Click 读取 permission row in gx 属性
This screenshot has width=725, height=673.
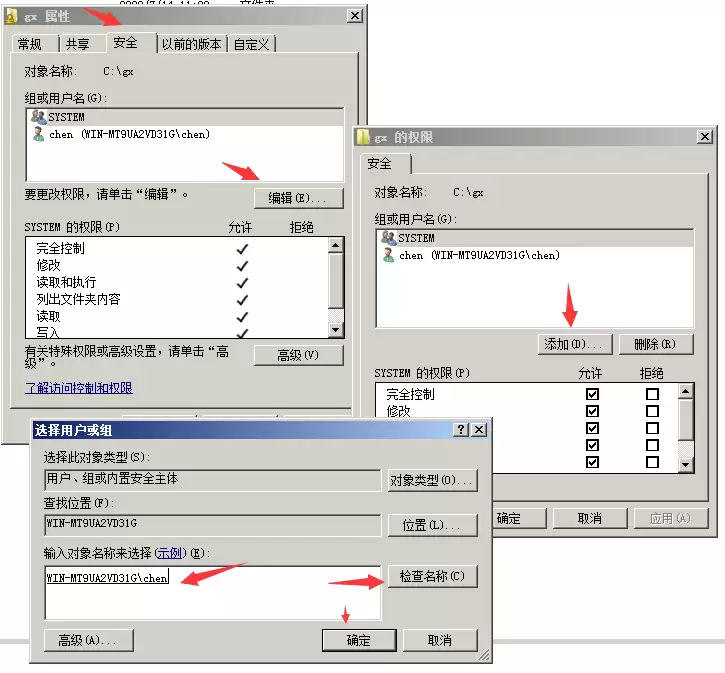click(x=177, y=317)
